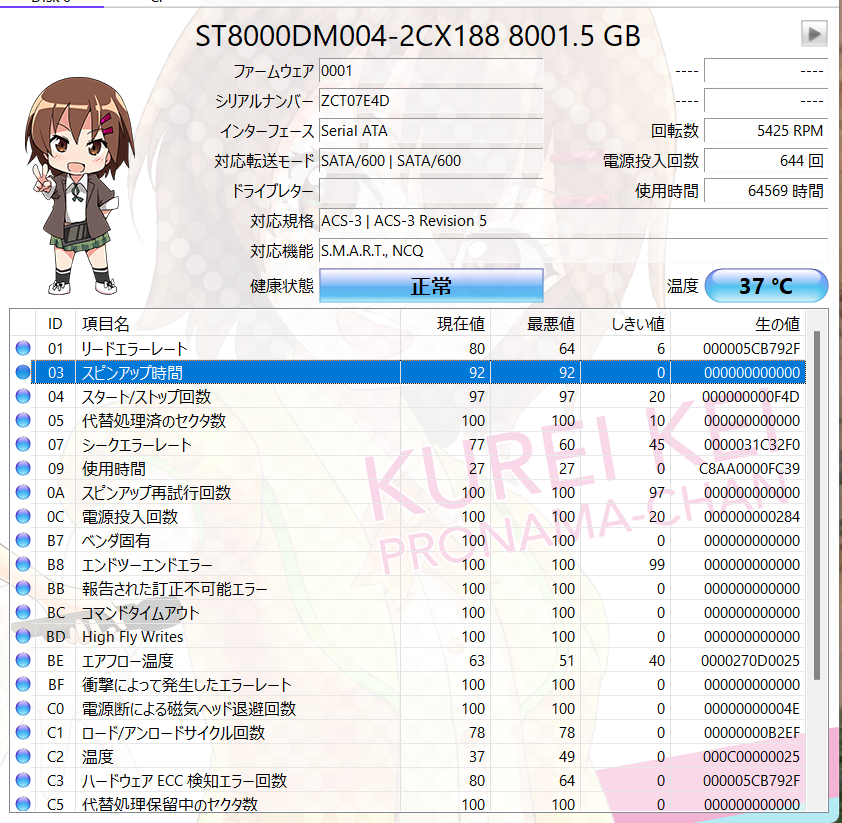Click the 最悪値 column header
The height and width of the screenshot is (823, 842).
click(x=535, y=324)
